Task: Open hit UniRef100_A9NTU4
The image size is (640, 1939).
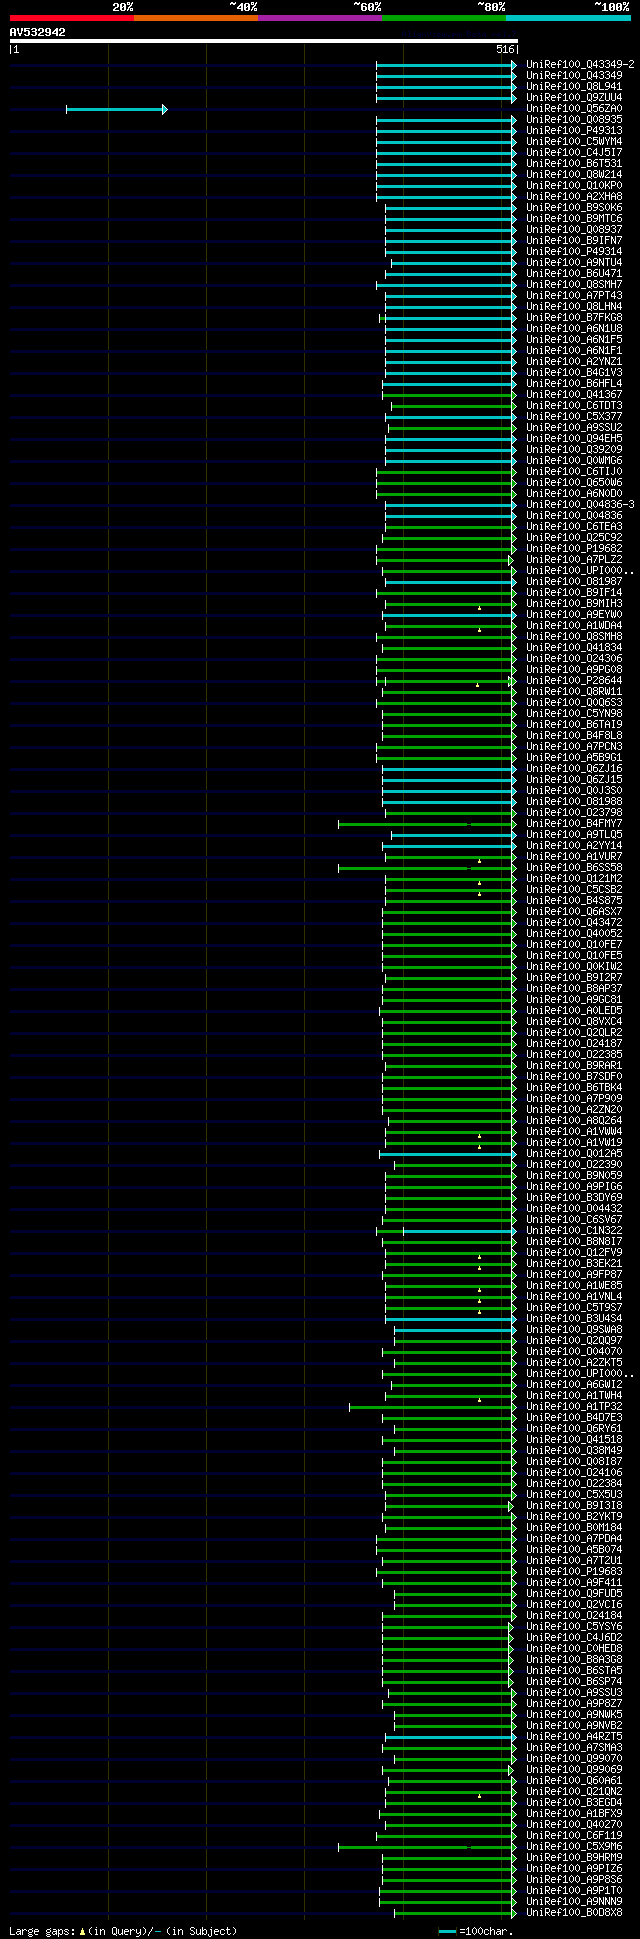Action: 574,263
